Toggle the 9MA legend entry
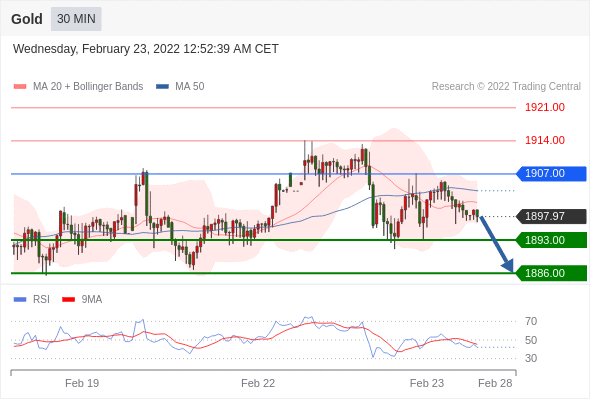Screen dimensions: 590x400 point(82,300)
